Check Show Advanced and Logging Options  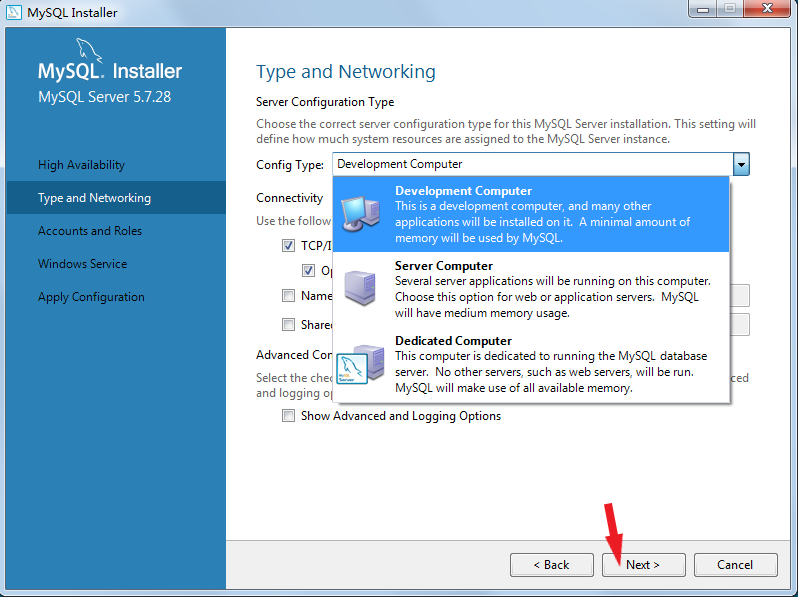(289, 416)
